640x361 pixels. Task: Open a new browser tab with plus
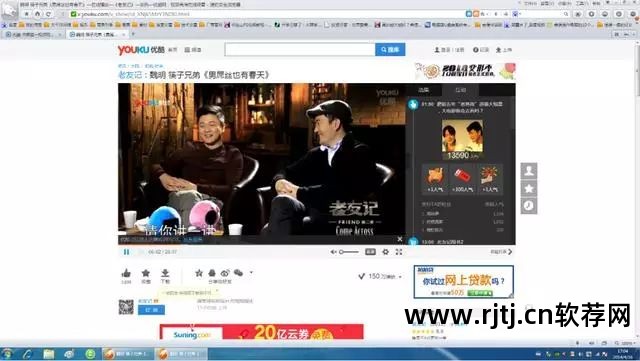click(133, 35)
